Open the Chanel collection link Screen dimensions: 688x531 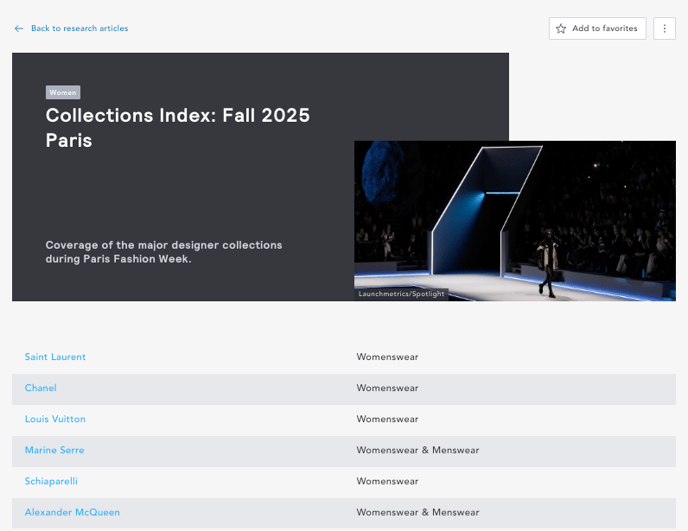point(41,388)
